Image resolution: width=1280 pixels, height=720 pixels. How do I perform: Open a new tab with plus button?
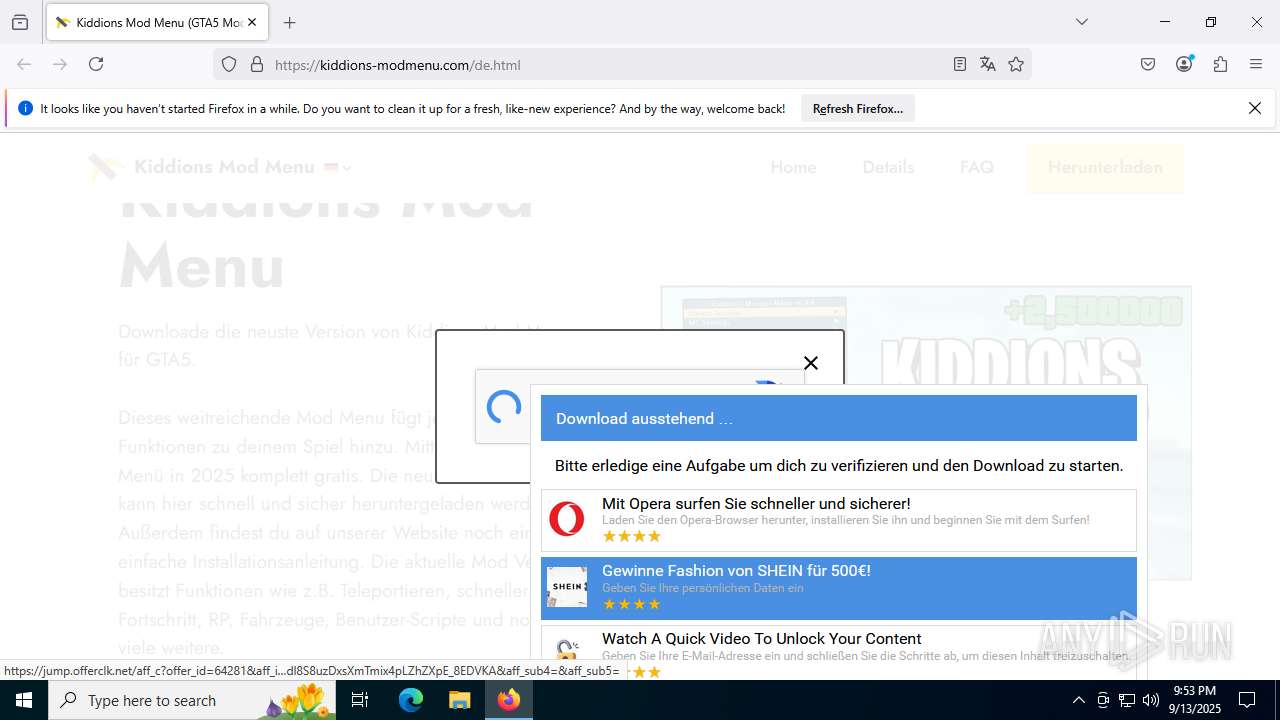(x=290, y=22)
